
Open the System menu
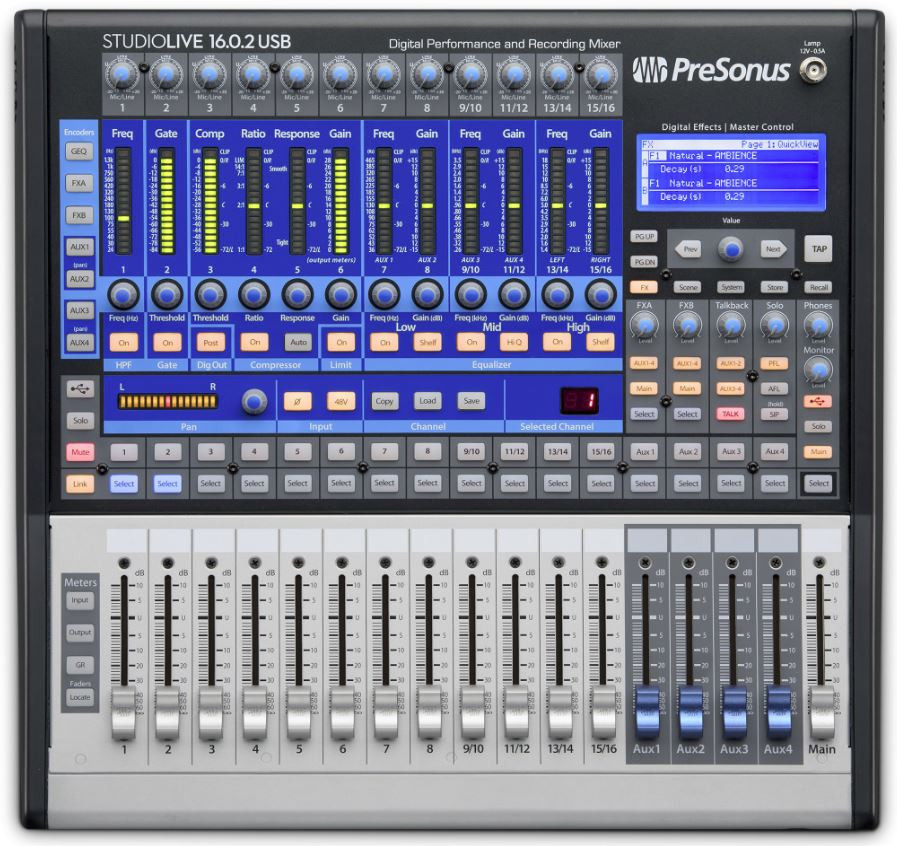click(x=731, y=287)
